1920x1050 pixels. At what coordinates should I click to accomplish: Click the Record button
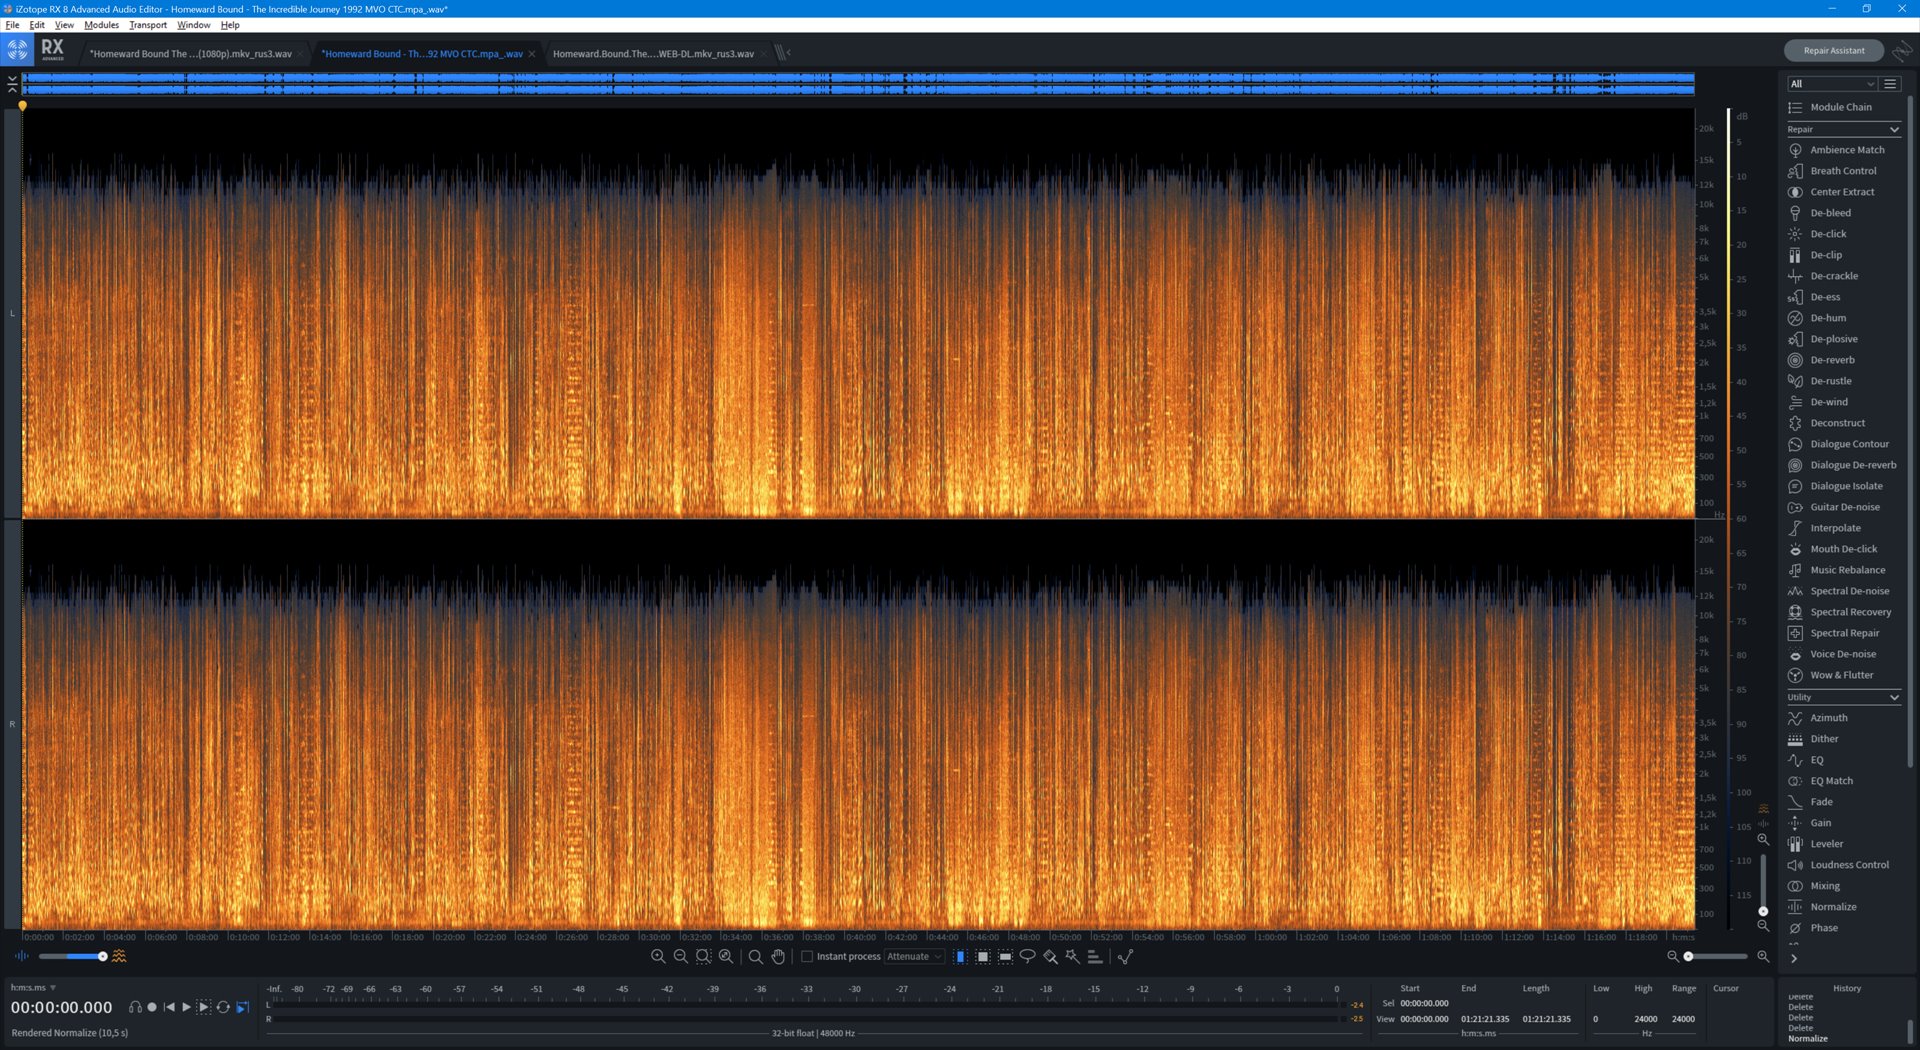tap(152, 1007)
